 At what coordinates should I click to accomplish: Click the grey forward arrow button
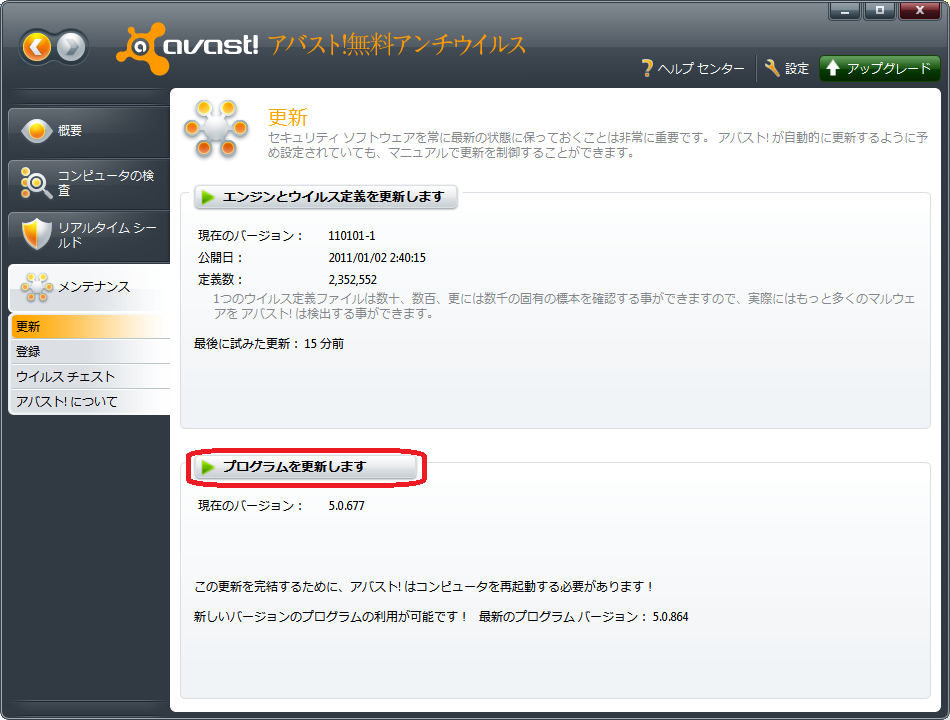point(71,47)
